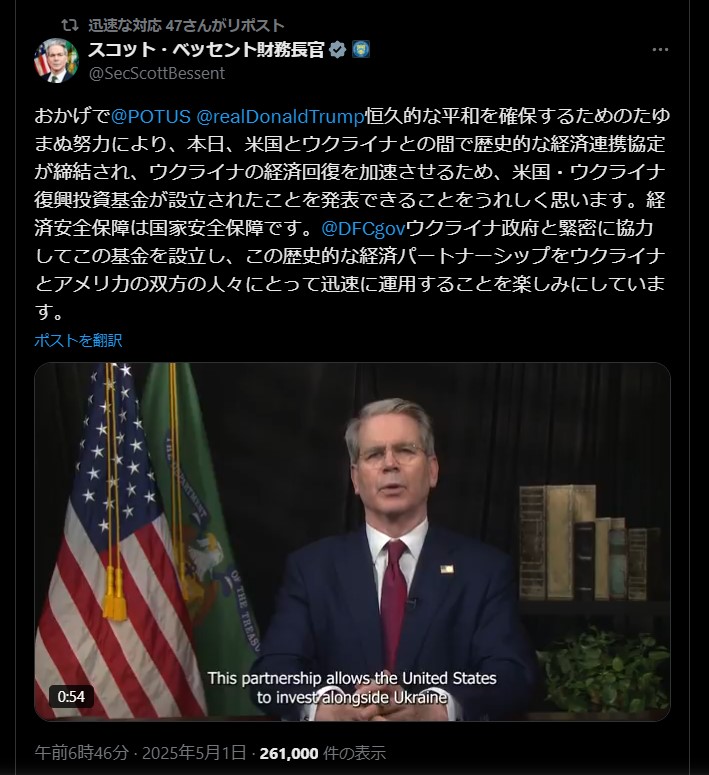
Task: Click the 0:54 video duration badge
Action: [x=71, y=696]
